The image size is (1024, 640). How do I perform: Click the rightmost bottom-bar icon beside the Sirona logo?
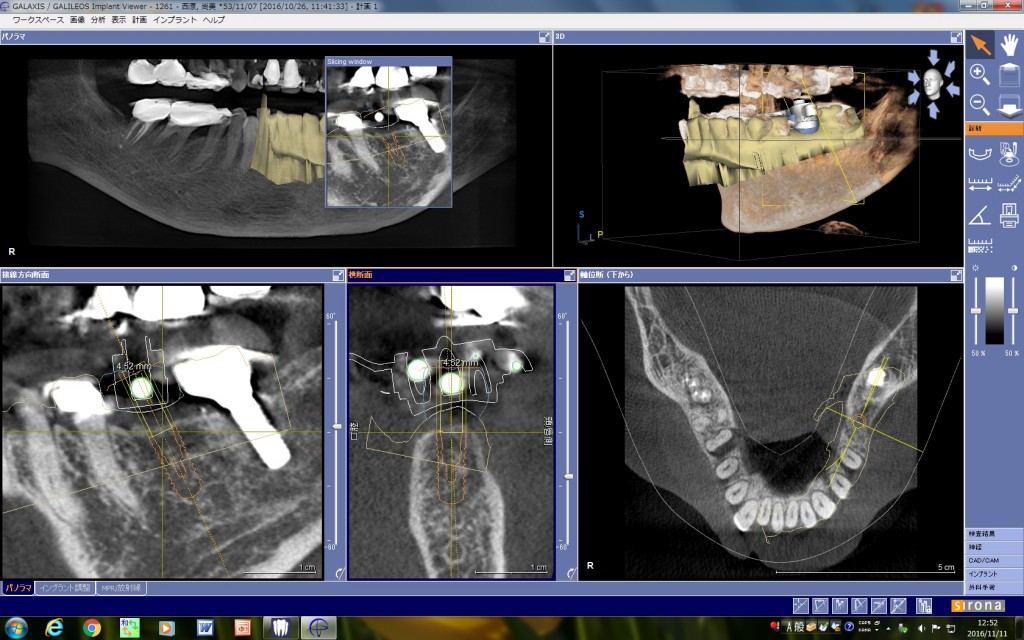click(x=923, y=606)
